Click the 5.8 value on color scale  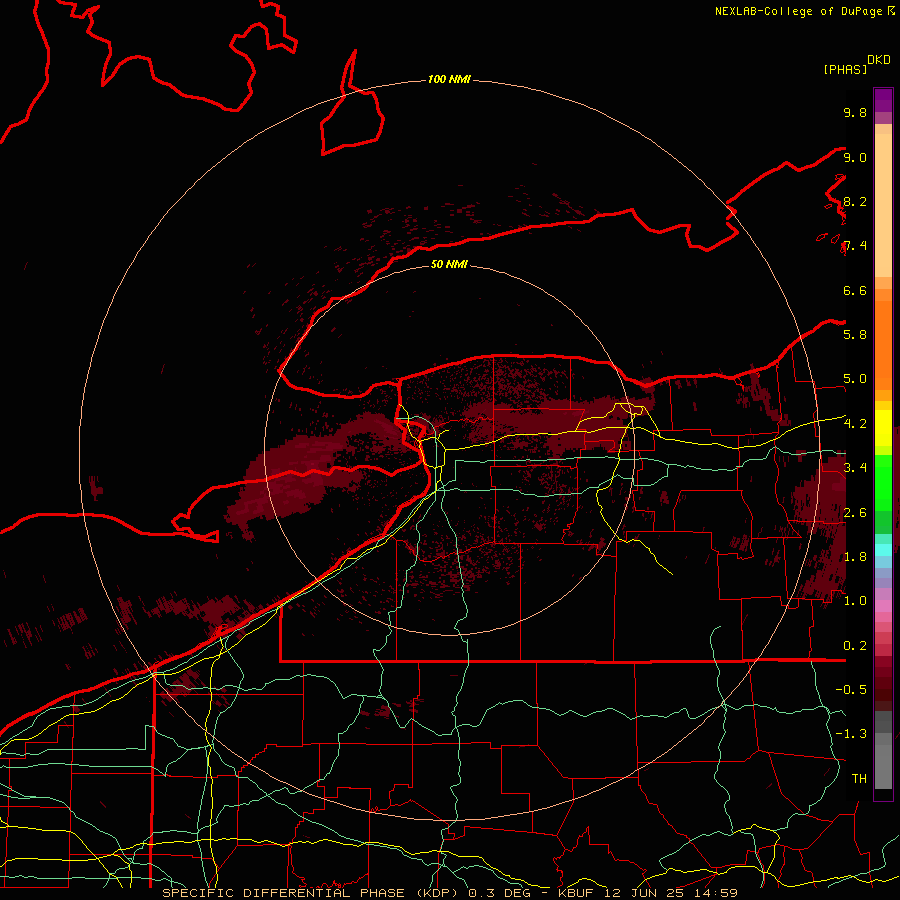point(855,335)
